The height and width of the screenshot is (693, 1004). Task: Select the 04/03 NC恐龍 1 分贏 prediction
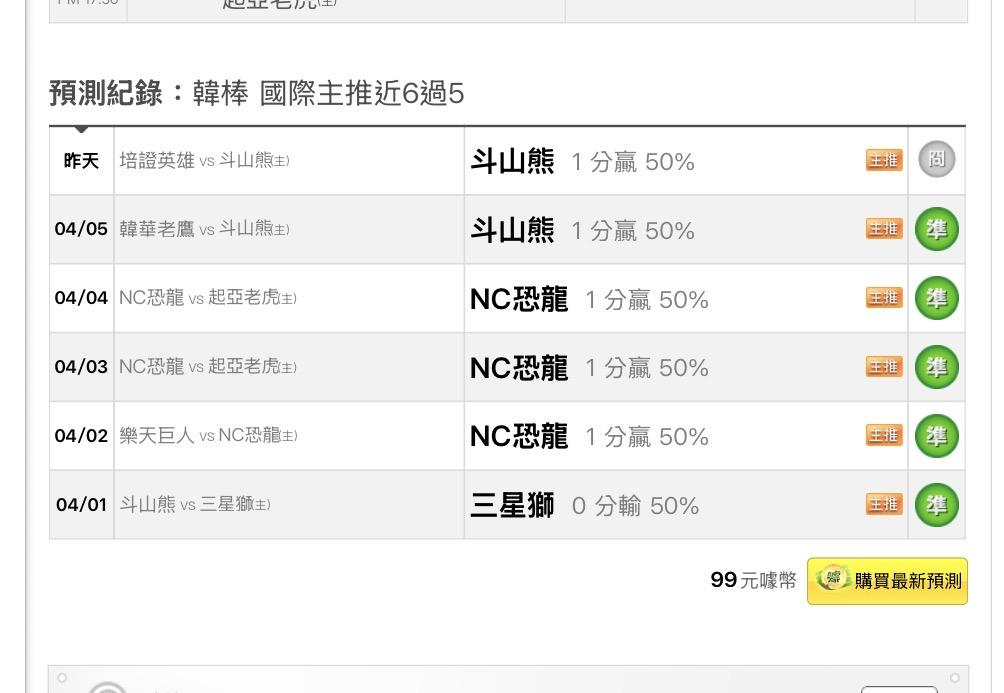coord(588,368)
